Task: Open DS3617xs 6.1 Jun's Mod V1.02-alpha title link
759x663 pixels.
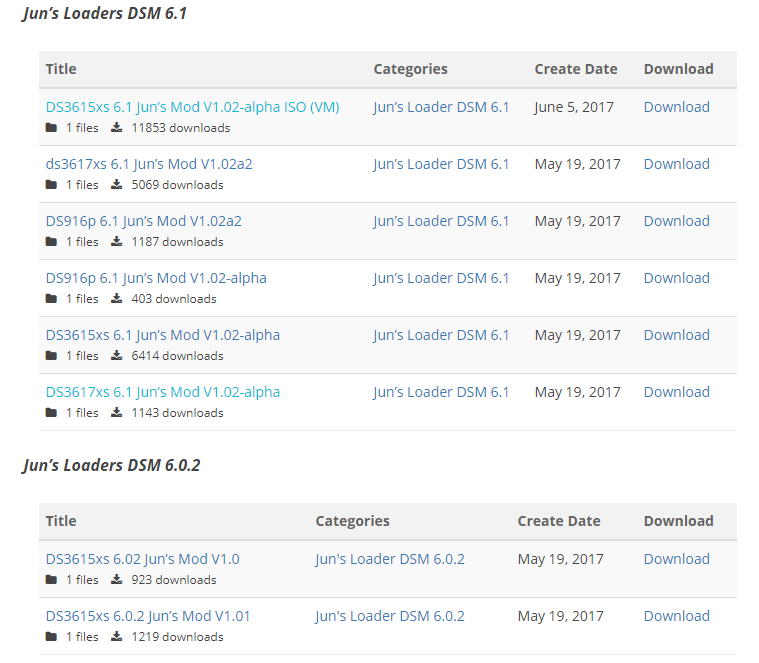Action: [163, 392]
